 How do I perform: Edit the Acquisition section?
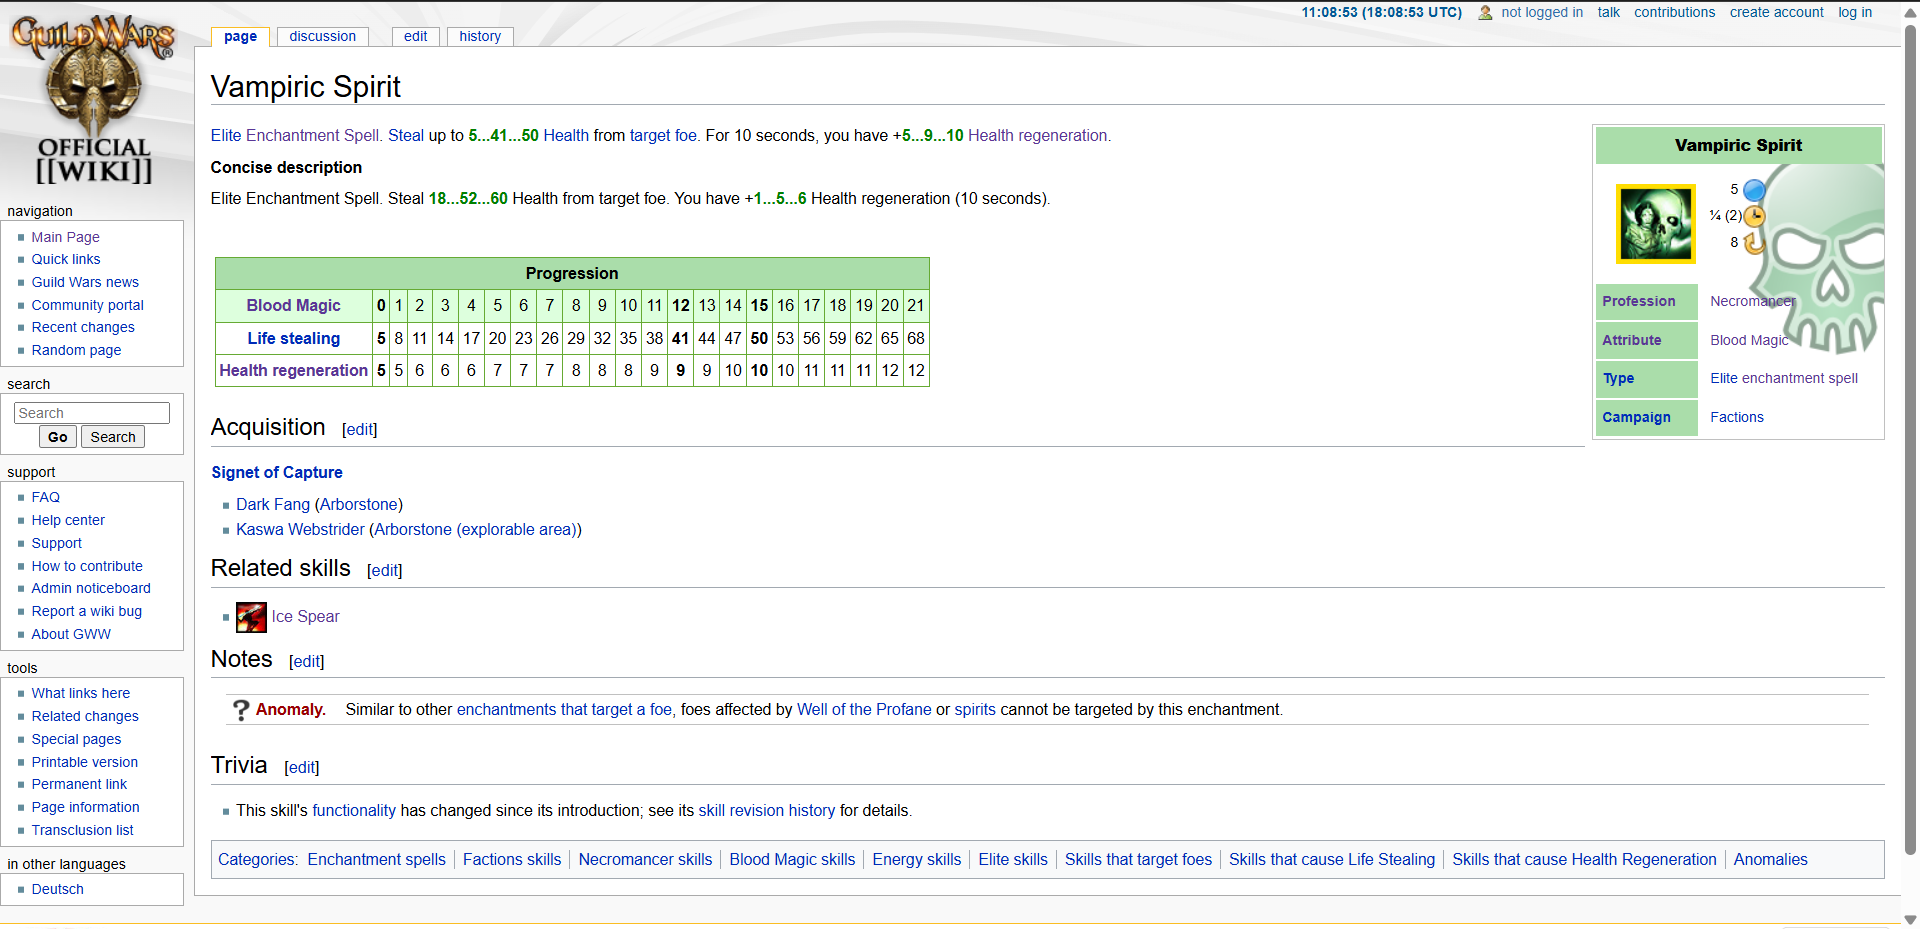point(359,429)
